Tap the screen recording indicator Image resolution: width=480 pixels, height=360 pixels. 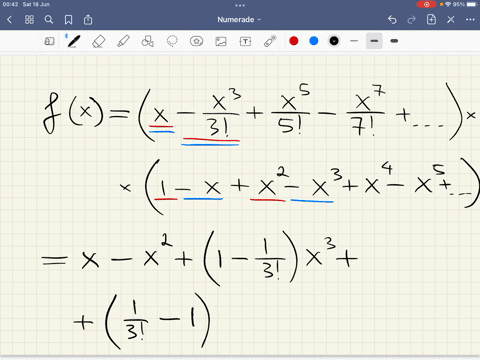tap(426, 4)
